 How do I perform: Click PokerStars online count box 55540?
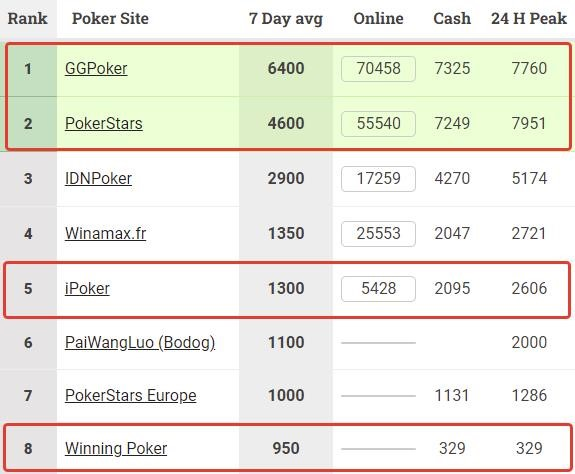pos(378,124)
